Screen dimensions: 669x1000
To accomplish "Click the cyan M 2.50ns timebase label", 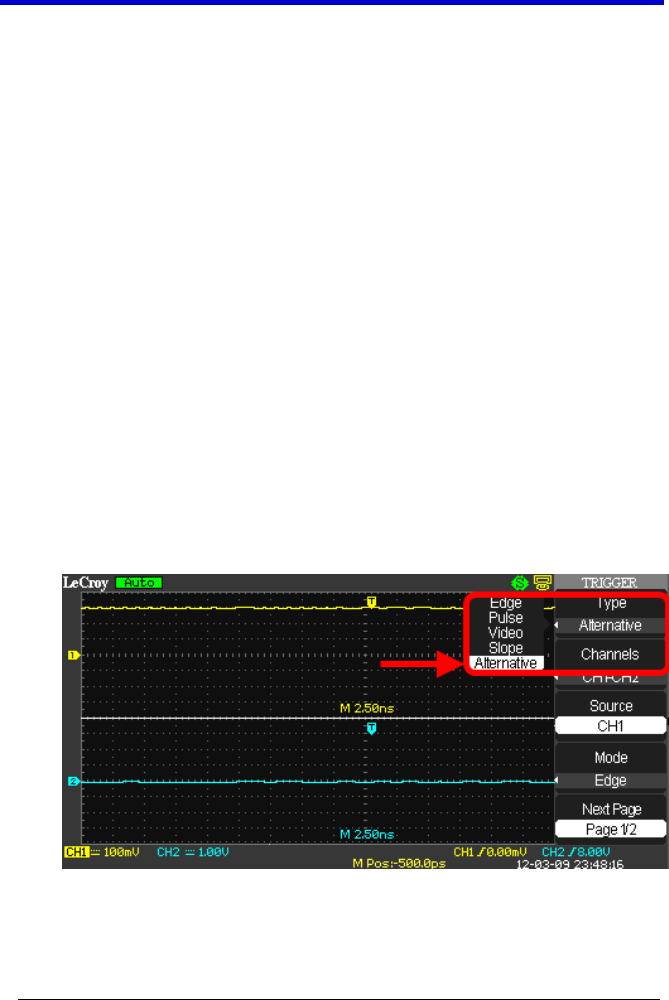I will tap(367, 834).
